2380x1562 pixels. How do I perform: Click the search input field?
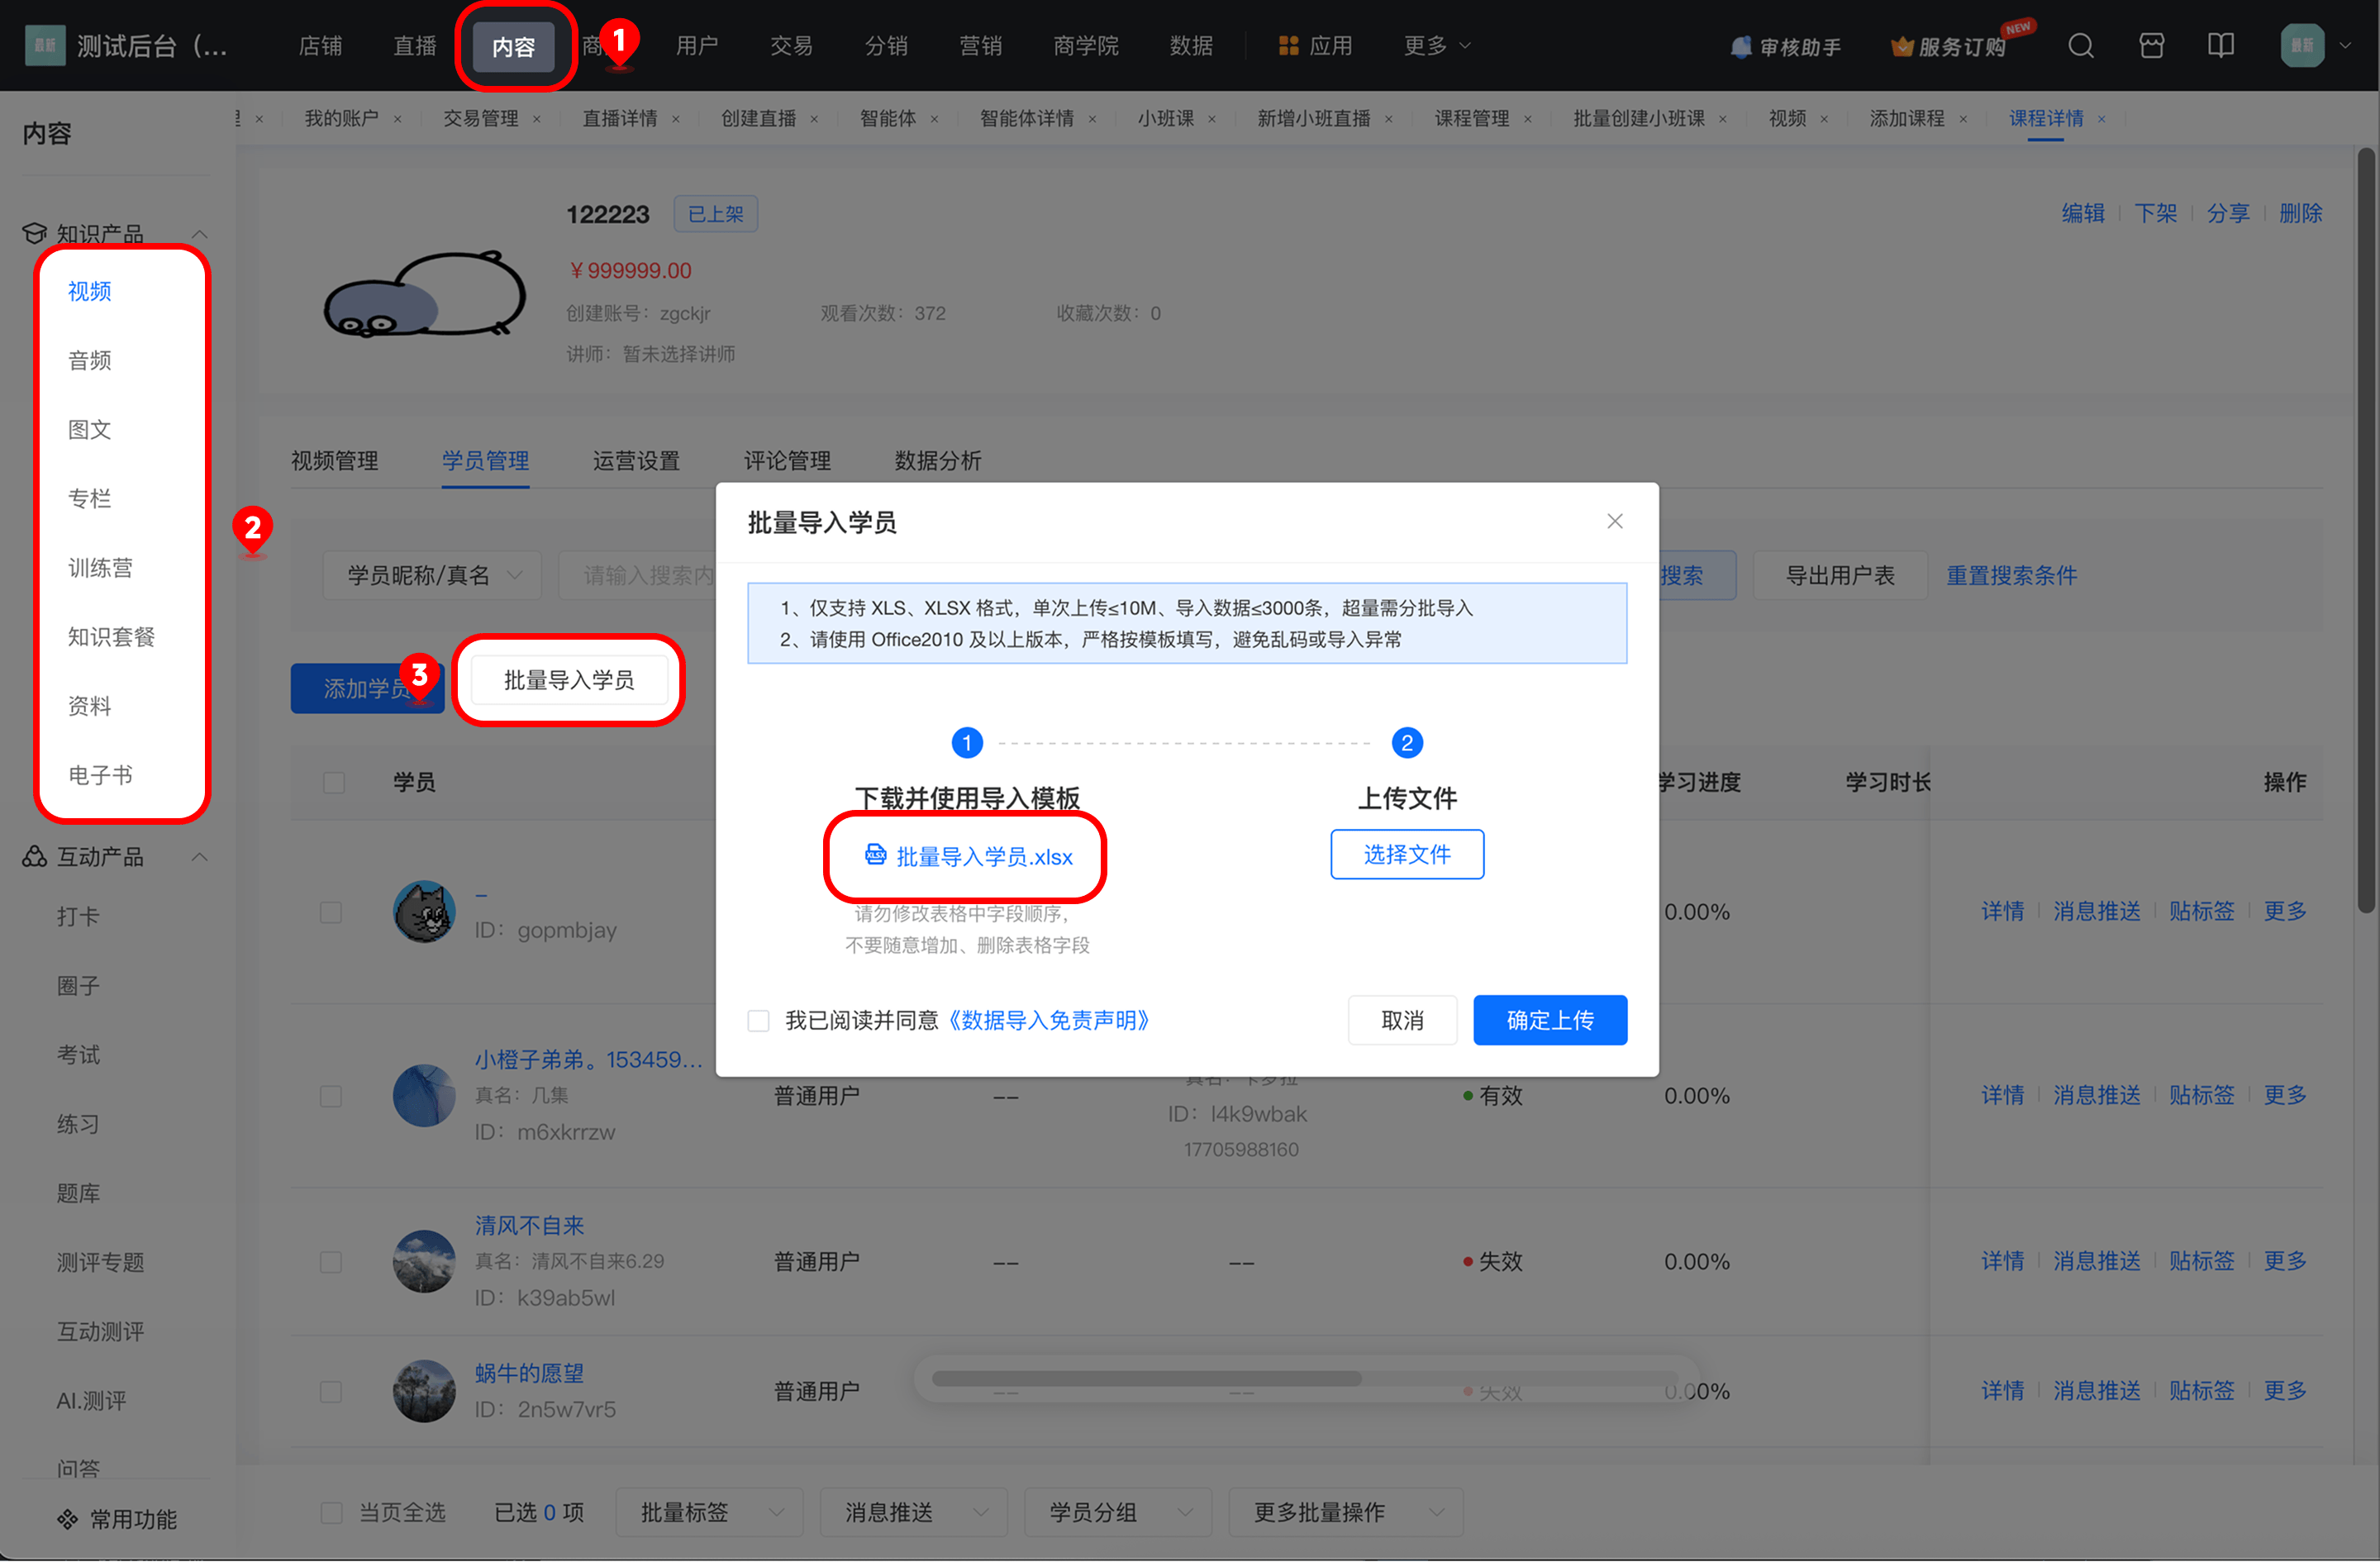click(x=638, y=576)
